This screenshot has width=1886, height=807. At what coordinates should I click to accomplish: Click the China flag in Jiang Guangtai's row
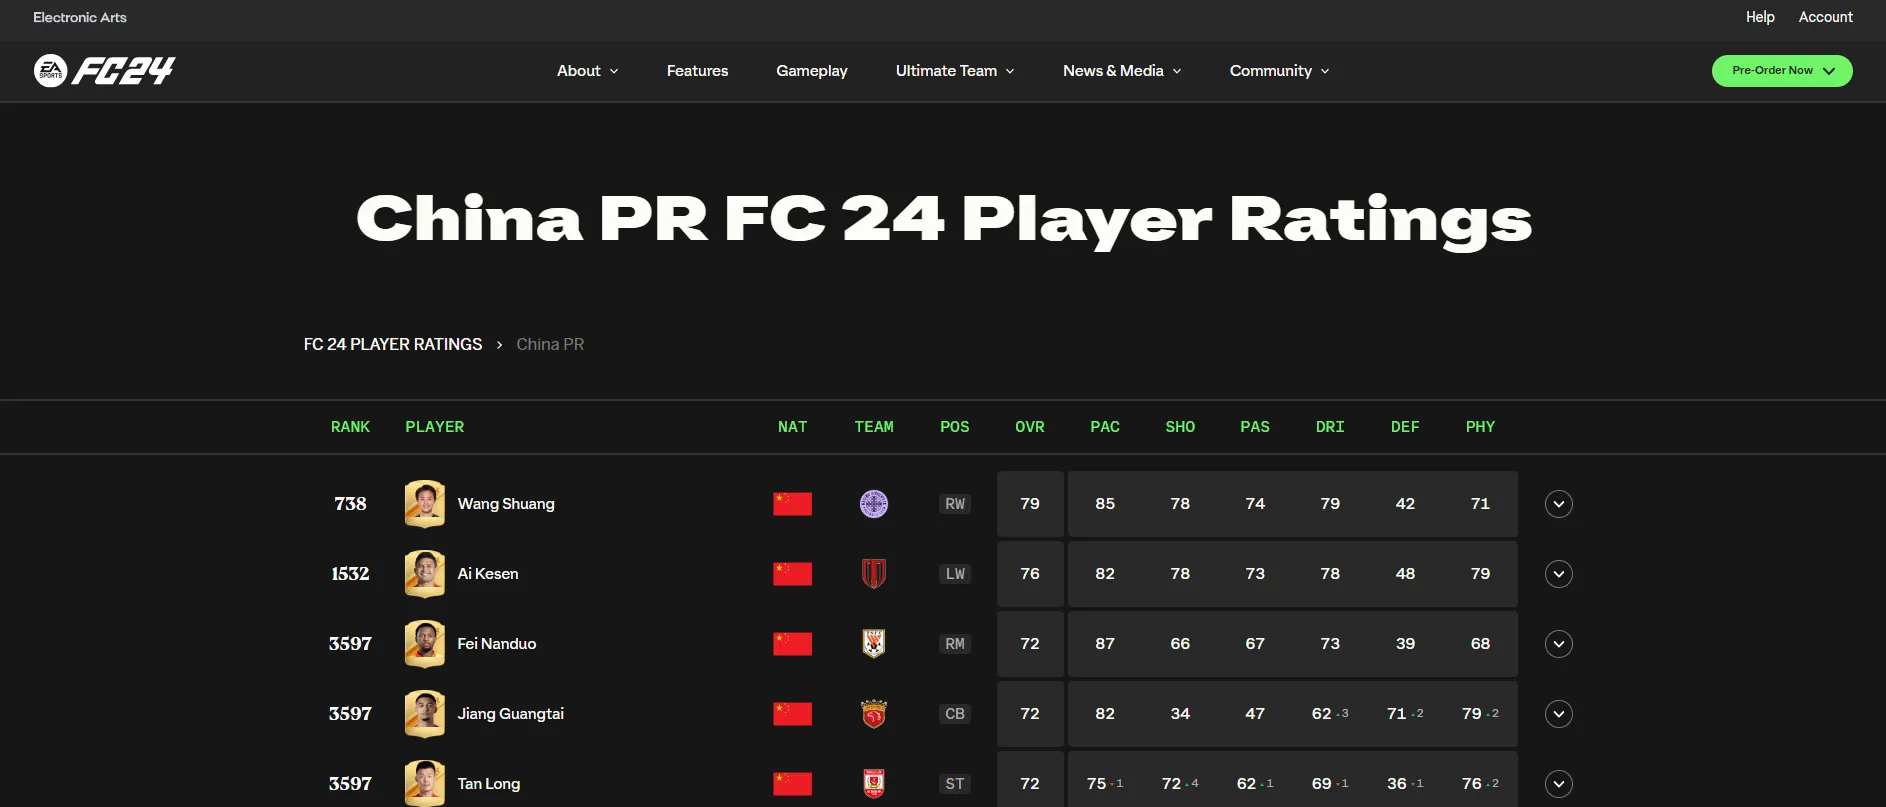tap(792, 714)
